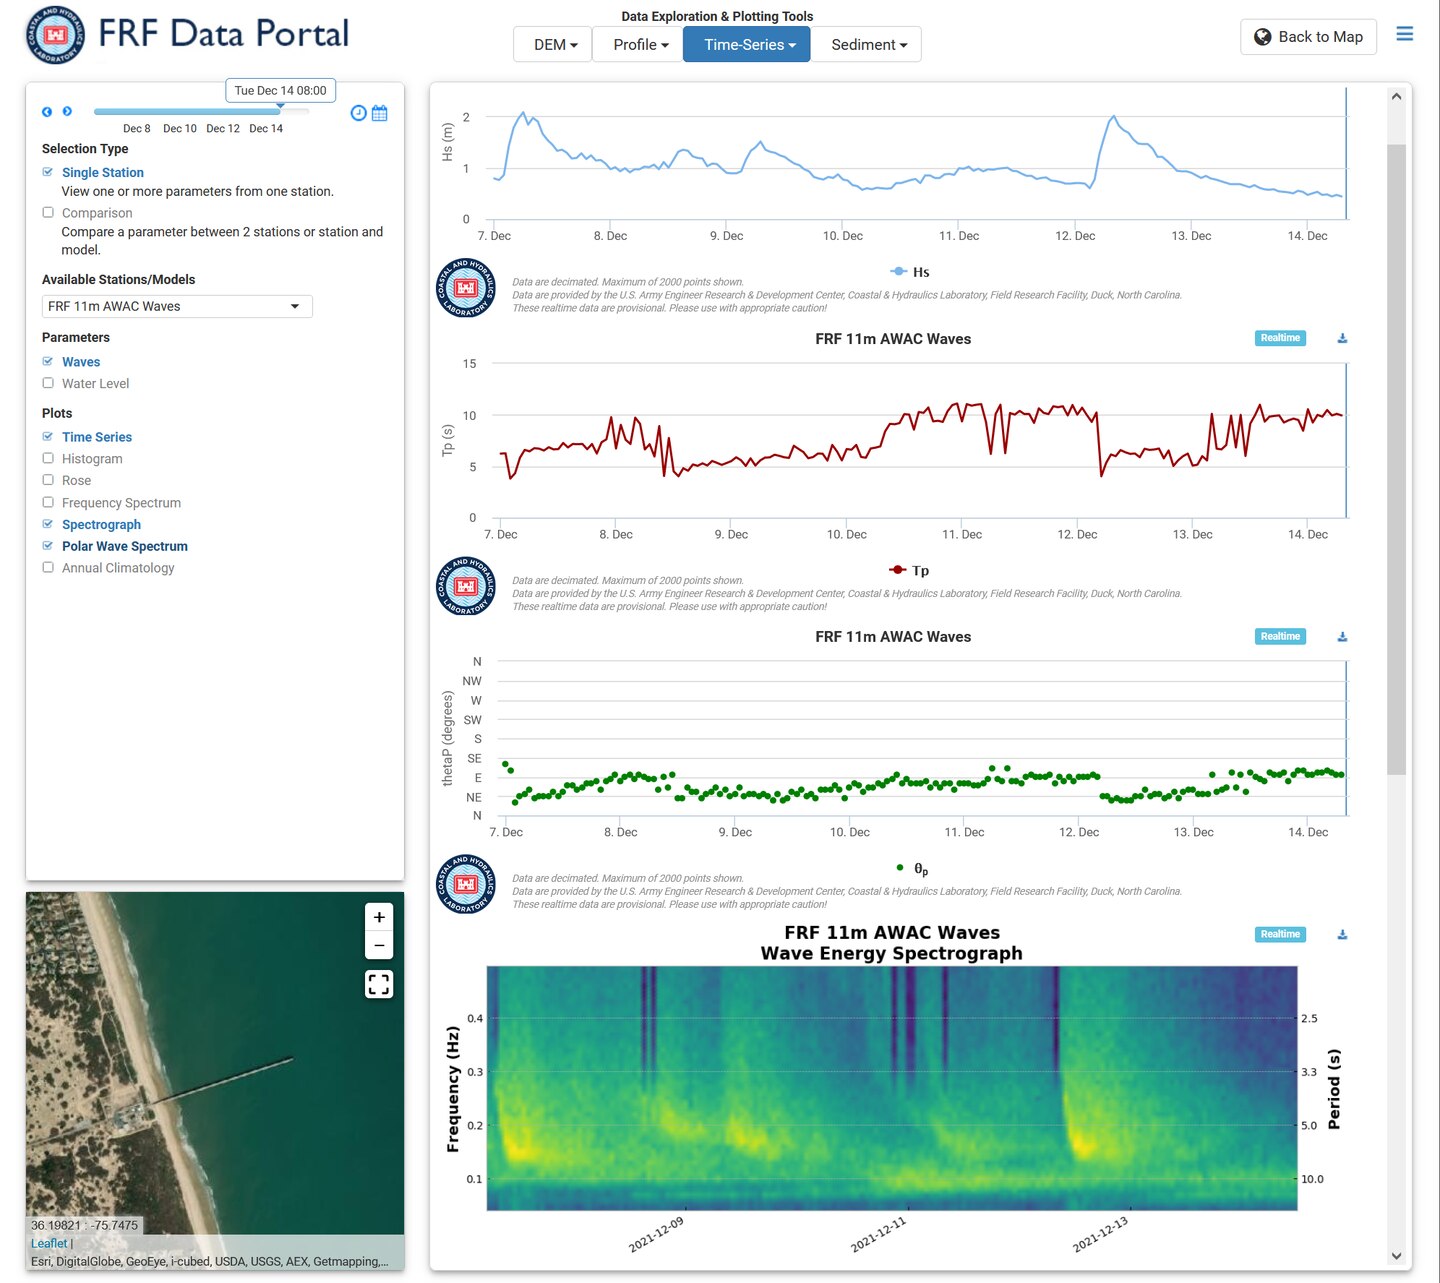The image size is (1440, 1283).
Task: Select Single Station selection type
Action: click(x=48, y=172)
